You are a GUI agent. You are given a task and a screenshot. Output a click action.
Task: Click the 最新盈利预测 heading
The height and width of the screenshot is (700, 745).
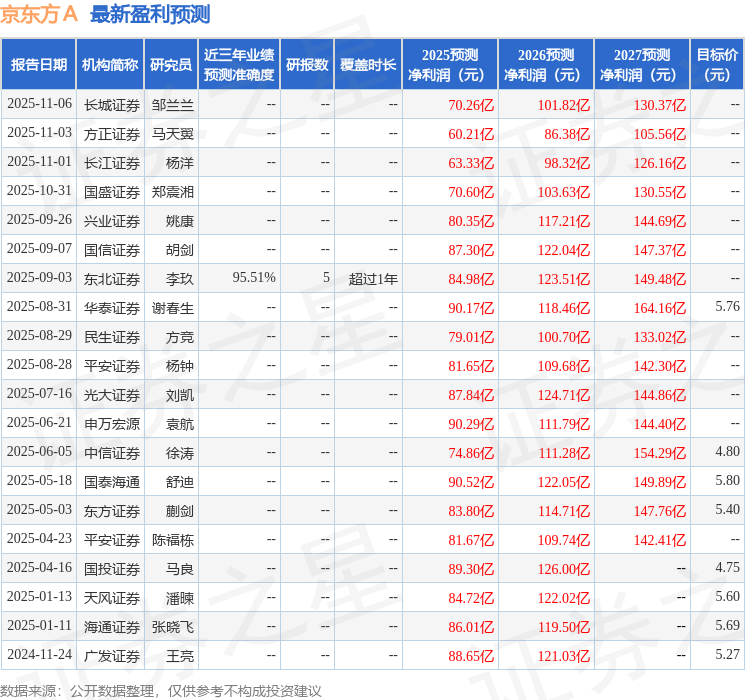[x=150, y=15]
